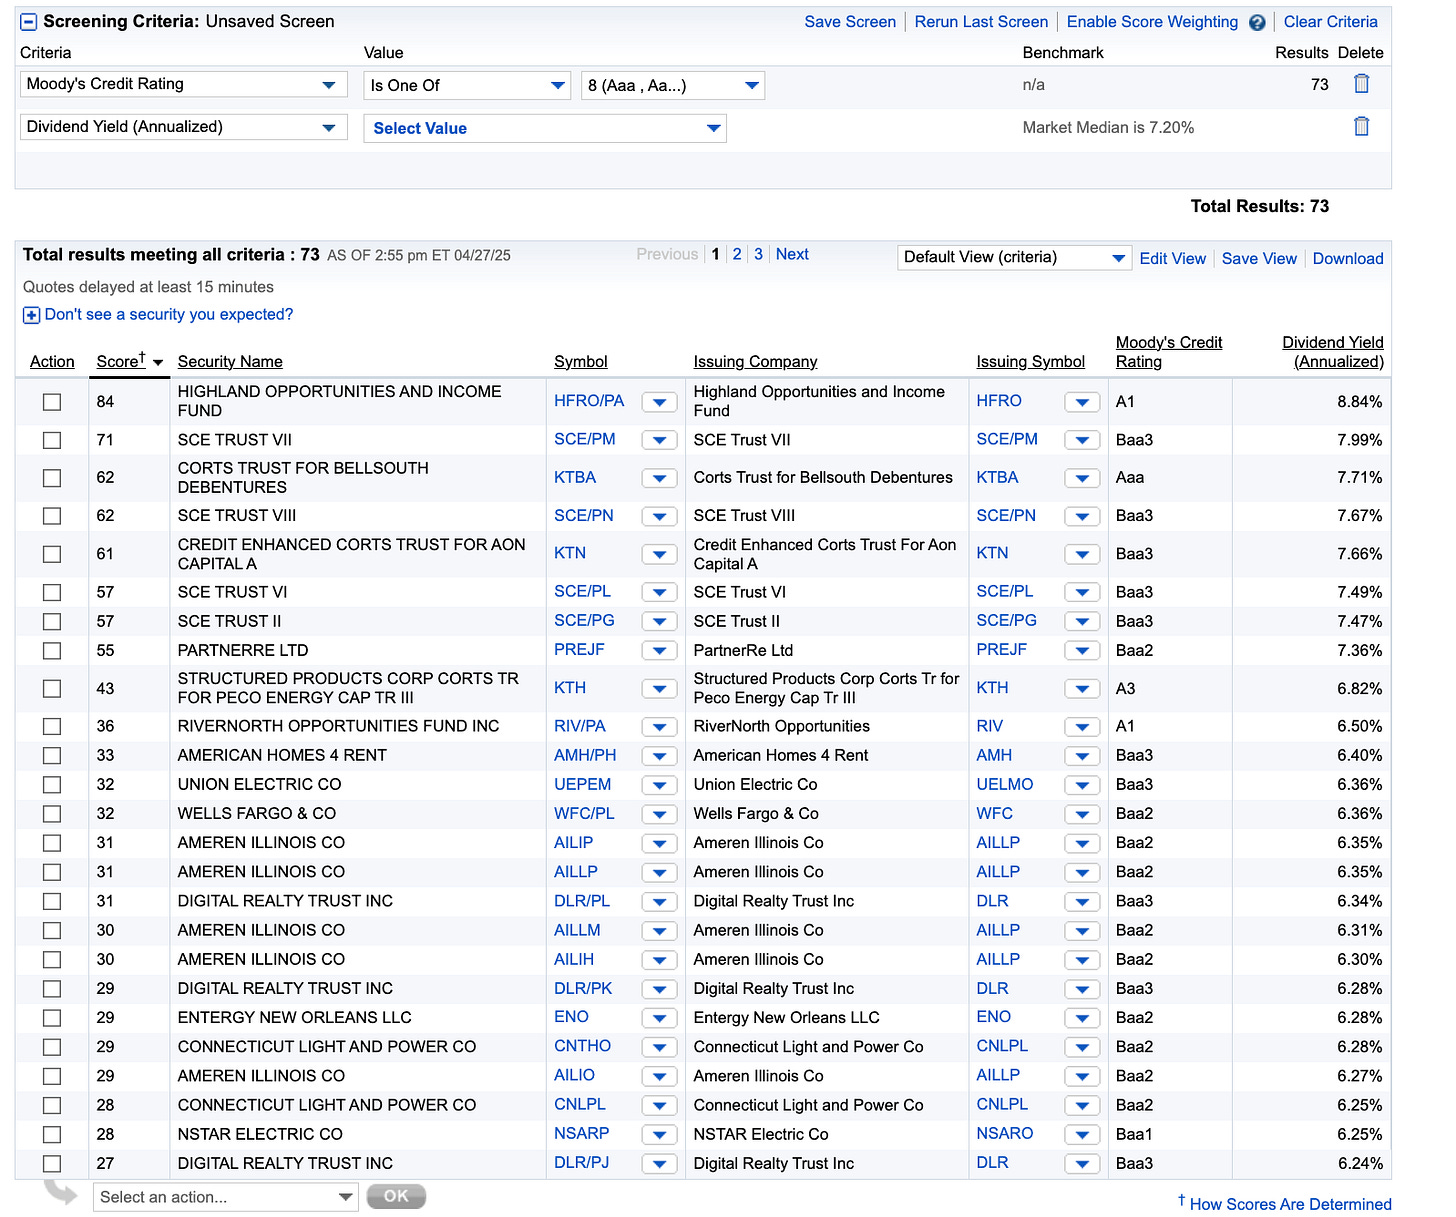Open the Default View (criteria) dropdown
Viewport: 1456px width, 1217px height.
click(x=1014, y=257)
